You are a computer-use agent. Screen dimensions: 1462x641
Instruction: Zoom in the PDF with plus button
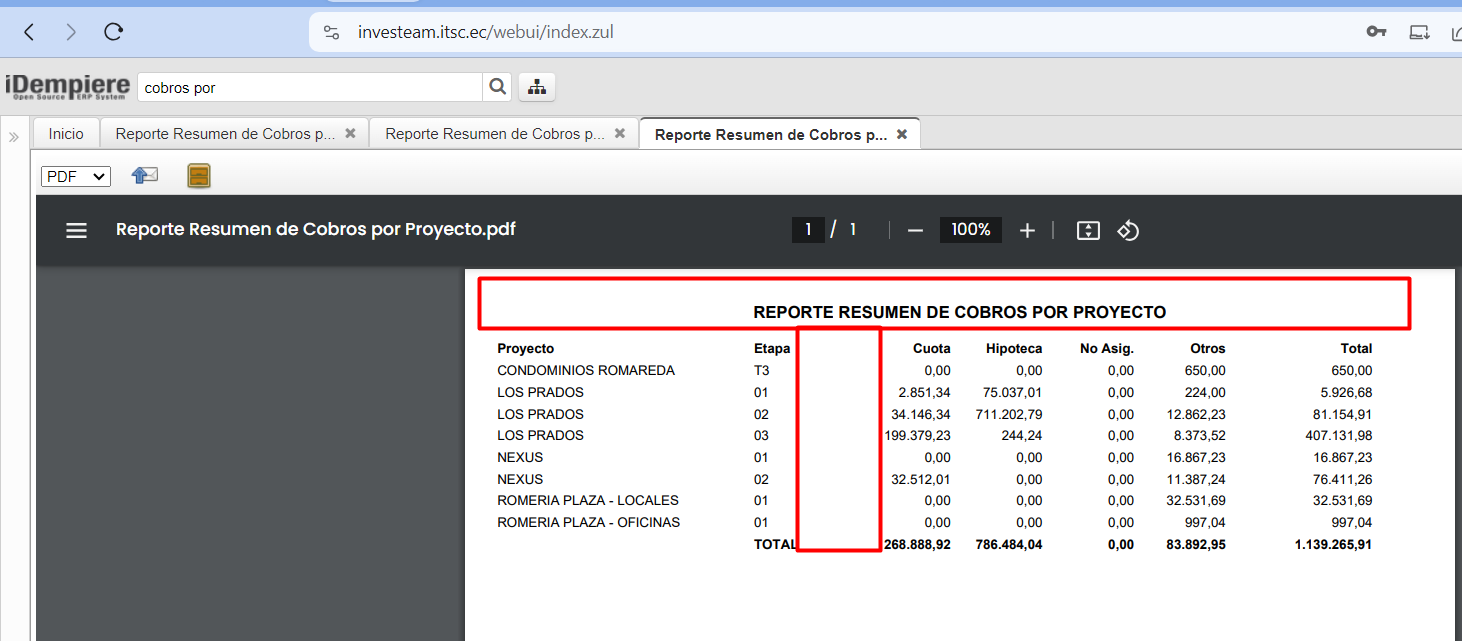pos(1027,230)
